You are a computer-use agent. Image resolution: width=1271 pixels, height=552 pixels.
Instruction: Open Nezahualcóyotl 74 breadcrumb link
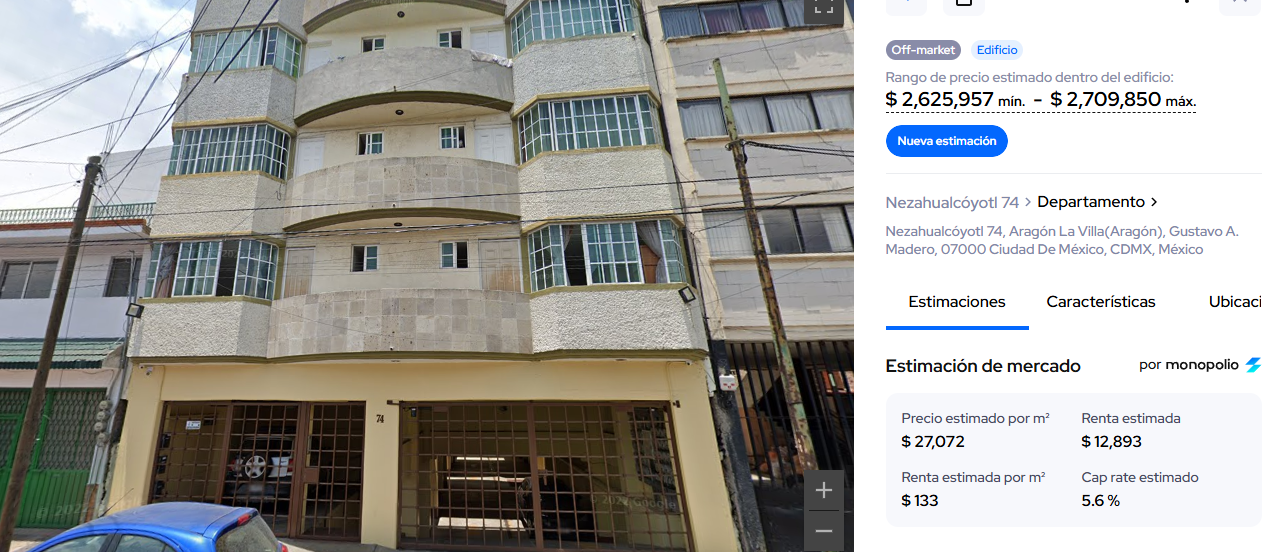[952, 202]
